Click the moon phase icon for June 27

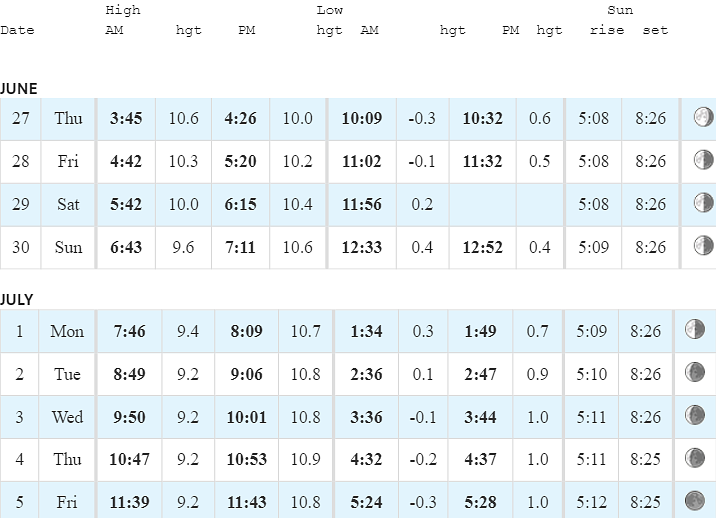tap(703, 117)
